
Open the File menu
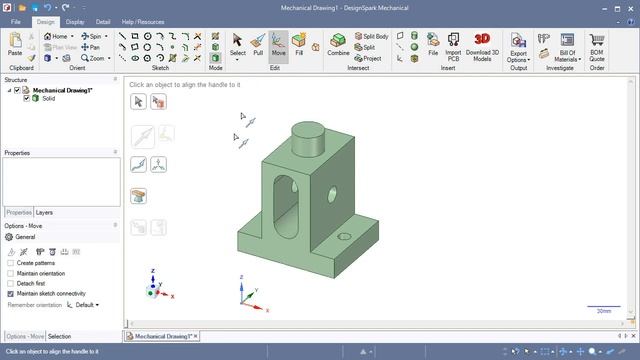(16, 22)
